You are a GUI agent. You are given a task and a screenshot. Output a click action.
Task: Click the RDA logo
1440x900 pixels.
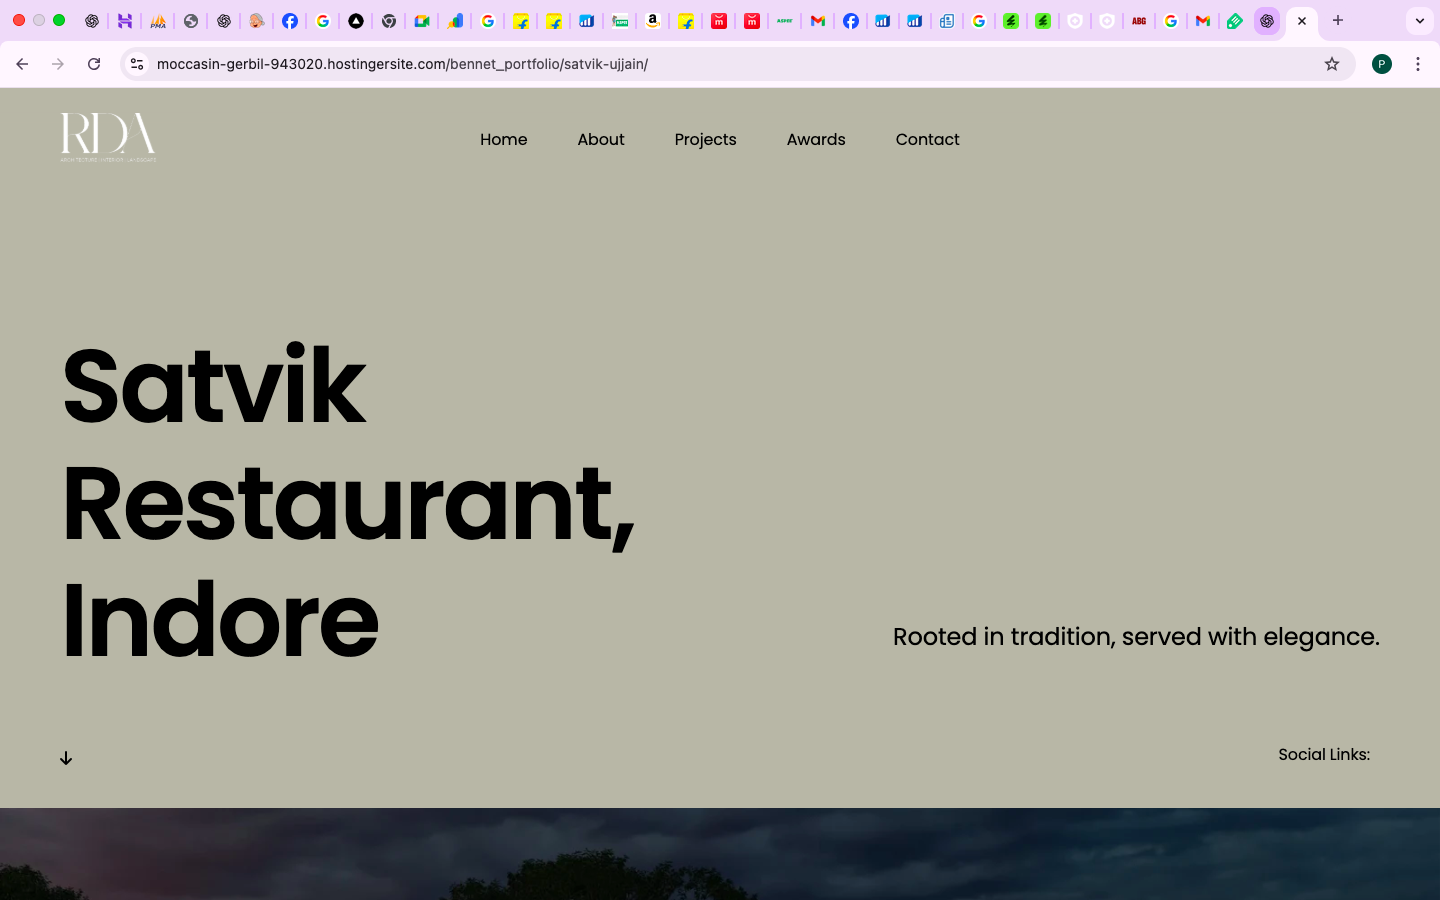point(108,137)
